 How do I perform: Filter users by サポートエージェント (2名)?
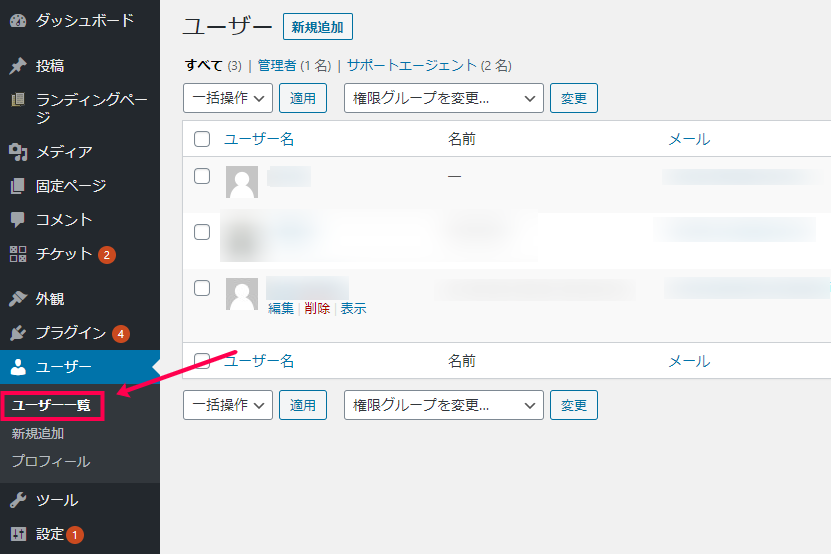429,66
